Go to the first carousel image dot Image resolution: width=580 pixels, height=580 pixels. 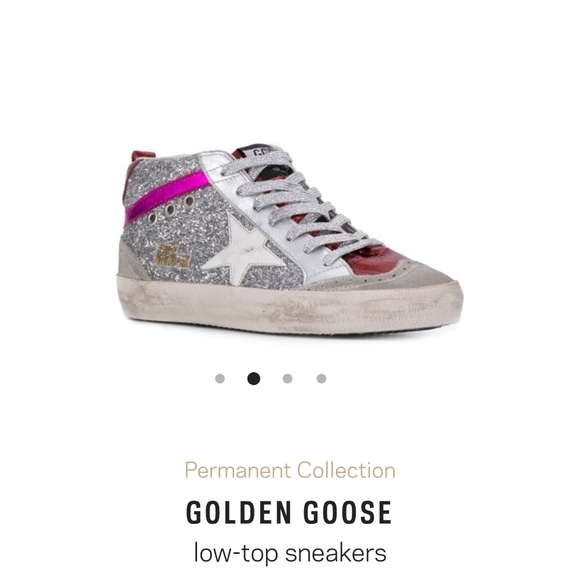pyautogui.click(x=220, y=379)
